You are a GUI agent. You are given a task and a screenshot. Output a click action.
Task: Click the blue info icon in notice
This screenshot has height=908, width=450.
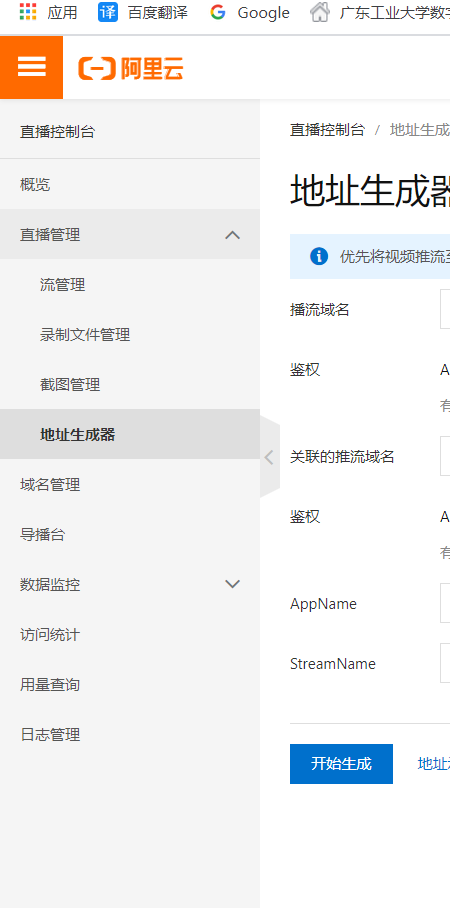319,256
